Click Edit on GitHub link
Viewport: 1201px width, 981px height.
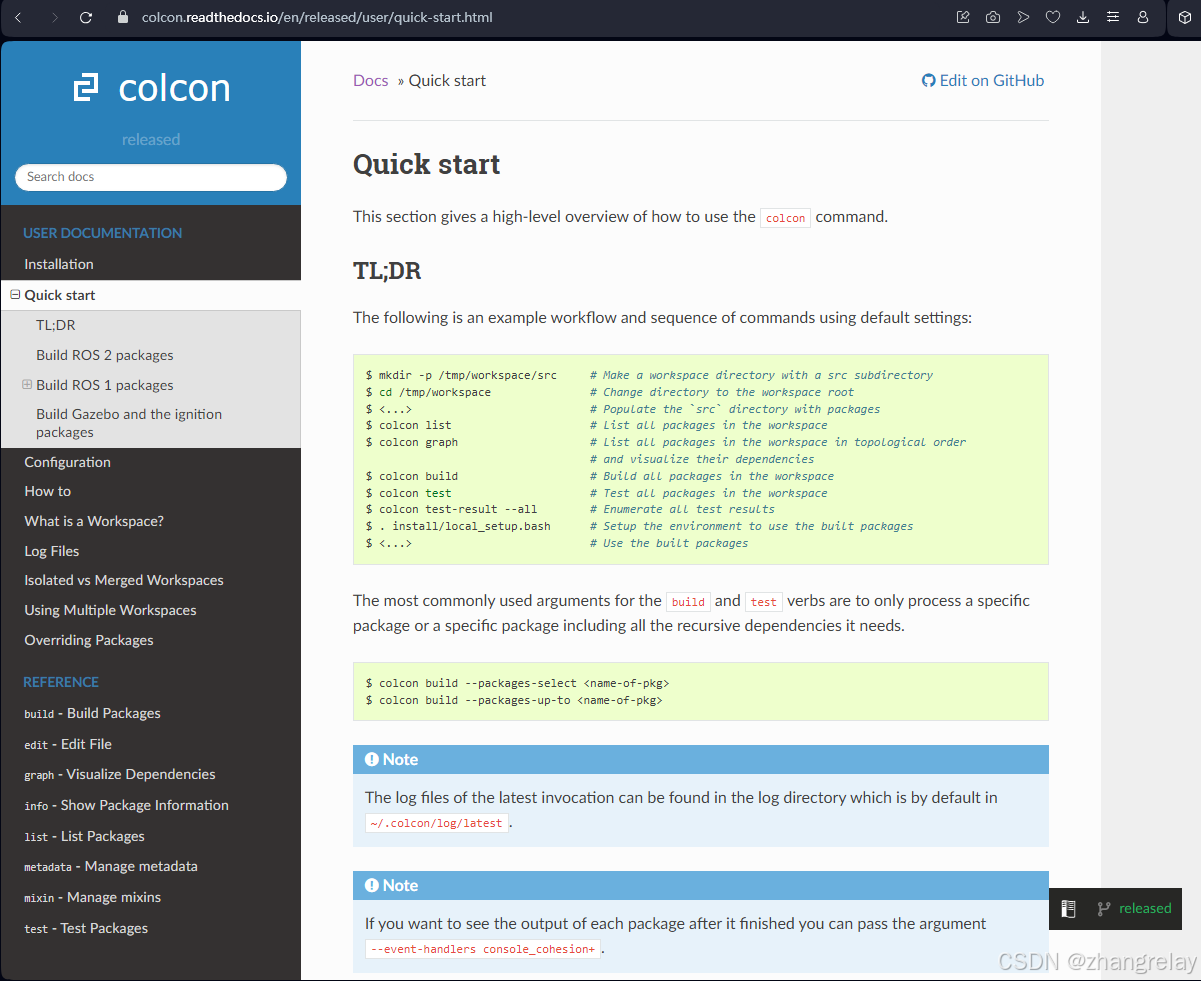[983, 81]
